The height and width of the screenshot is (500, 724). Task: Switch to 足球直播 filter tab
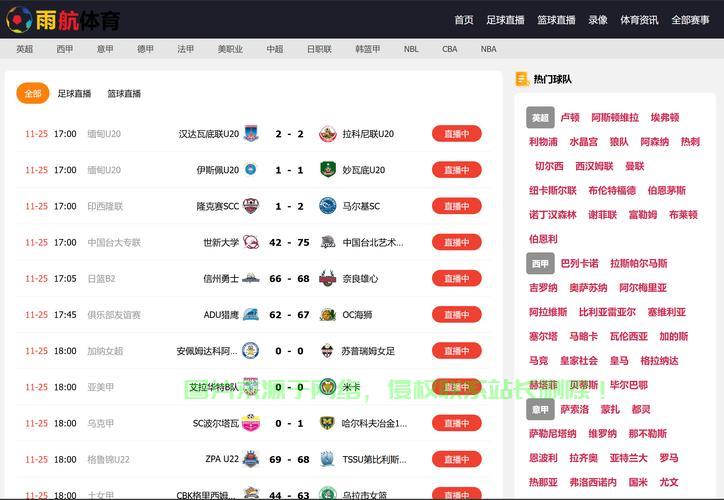[74, 94]
